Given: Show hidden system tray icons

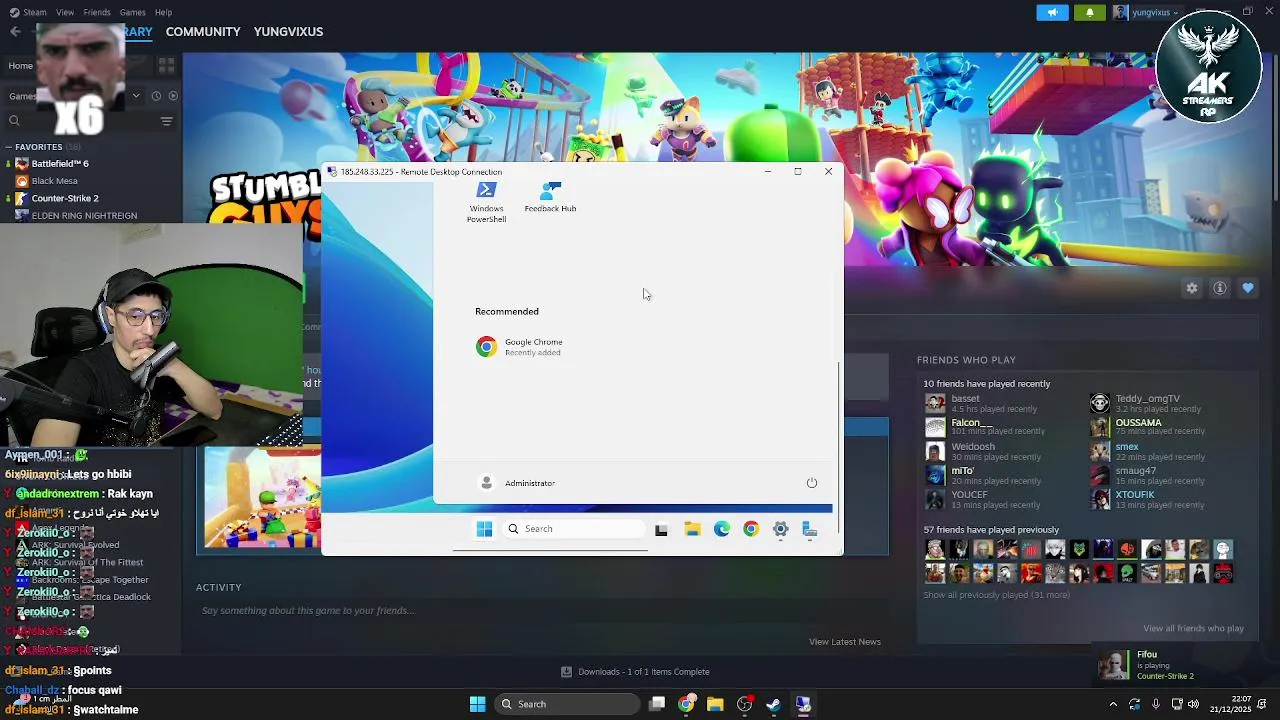Looking at the screenshot, I should 1113,704.
